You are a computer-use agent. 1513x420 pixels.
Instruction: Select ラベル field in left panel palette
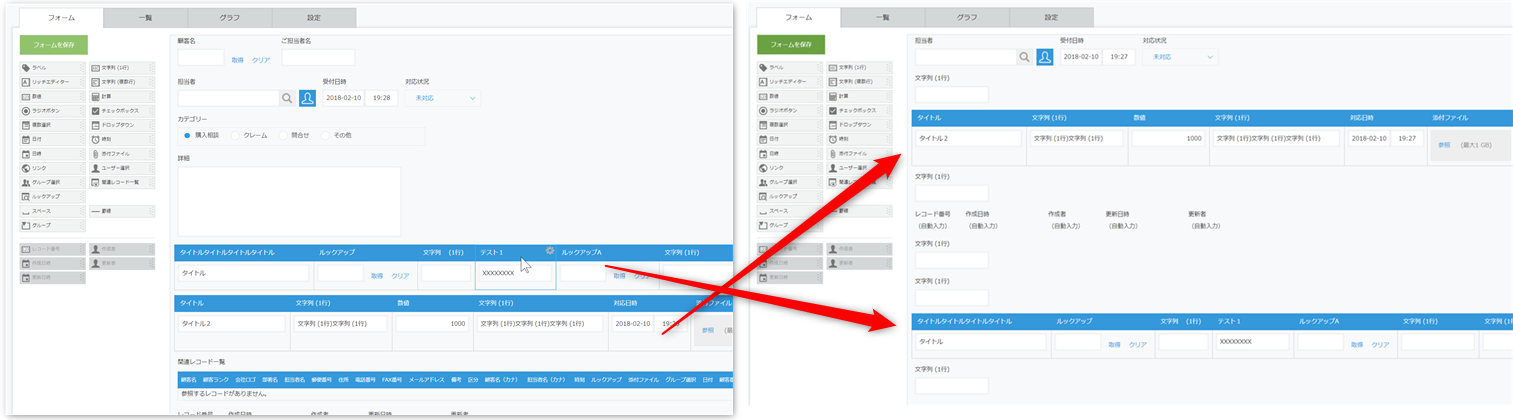pos(52,68)
